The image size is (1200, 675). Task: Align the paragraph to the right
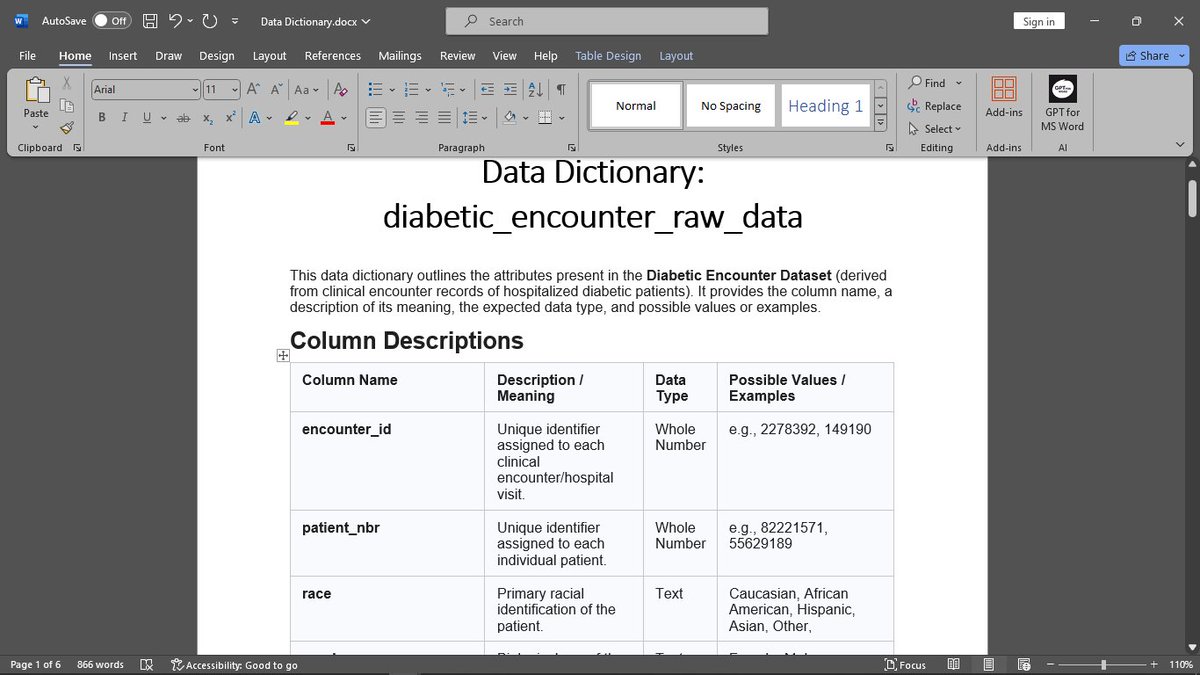421,118
